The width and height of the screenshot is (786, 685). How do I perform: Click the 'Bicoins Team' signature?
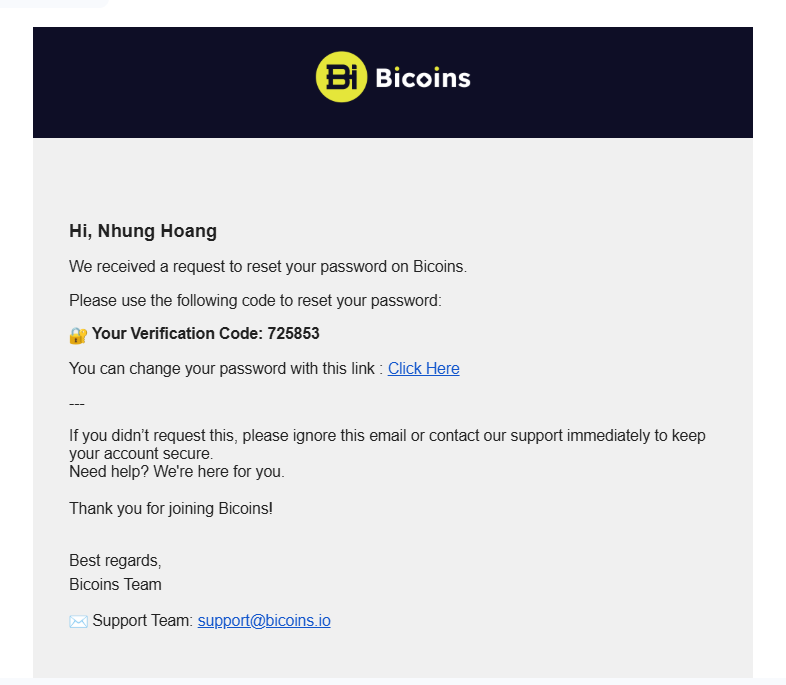[115, 584]
